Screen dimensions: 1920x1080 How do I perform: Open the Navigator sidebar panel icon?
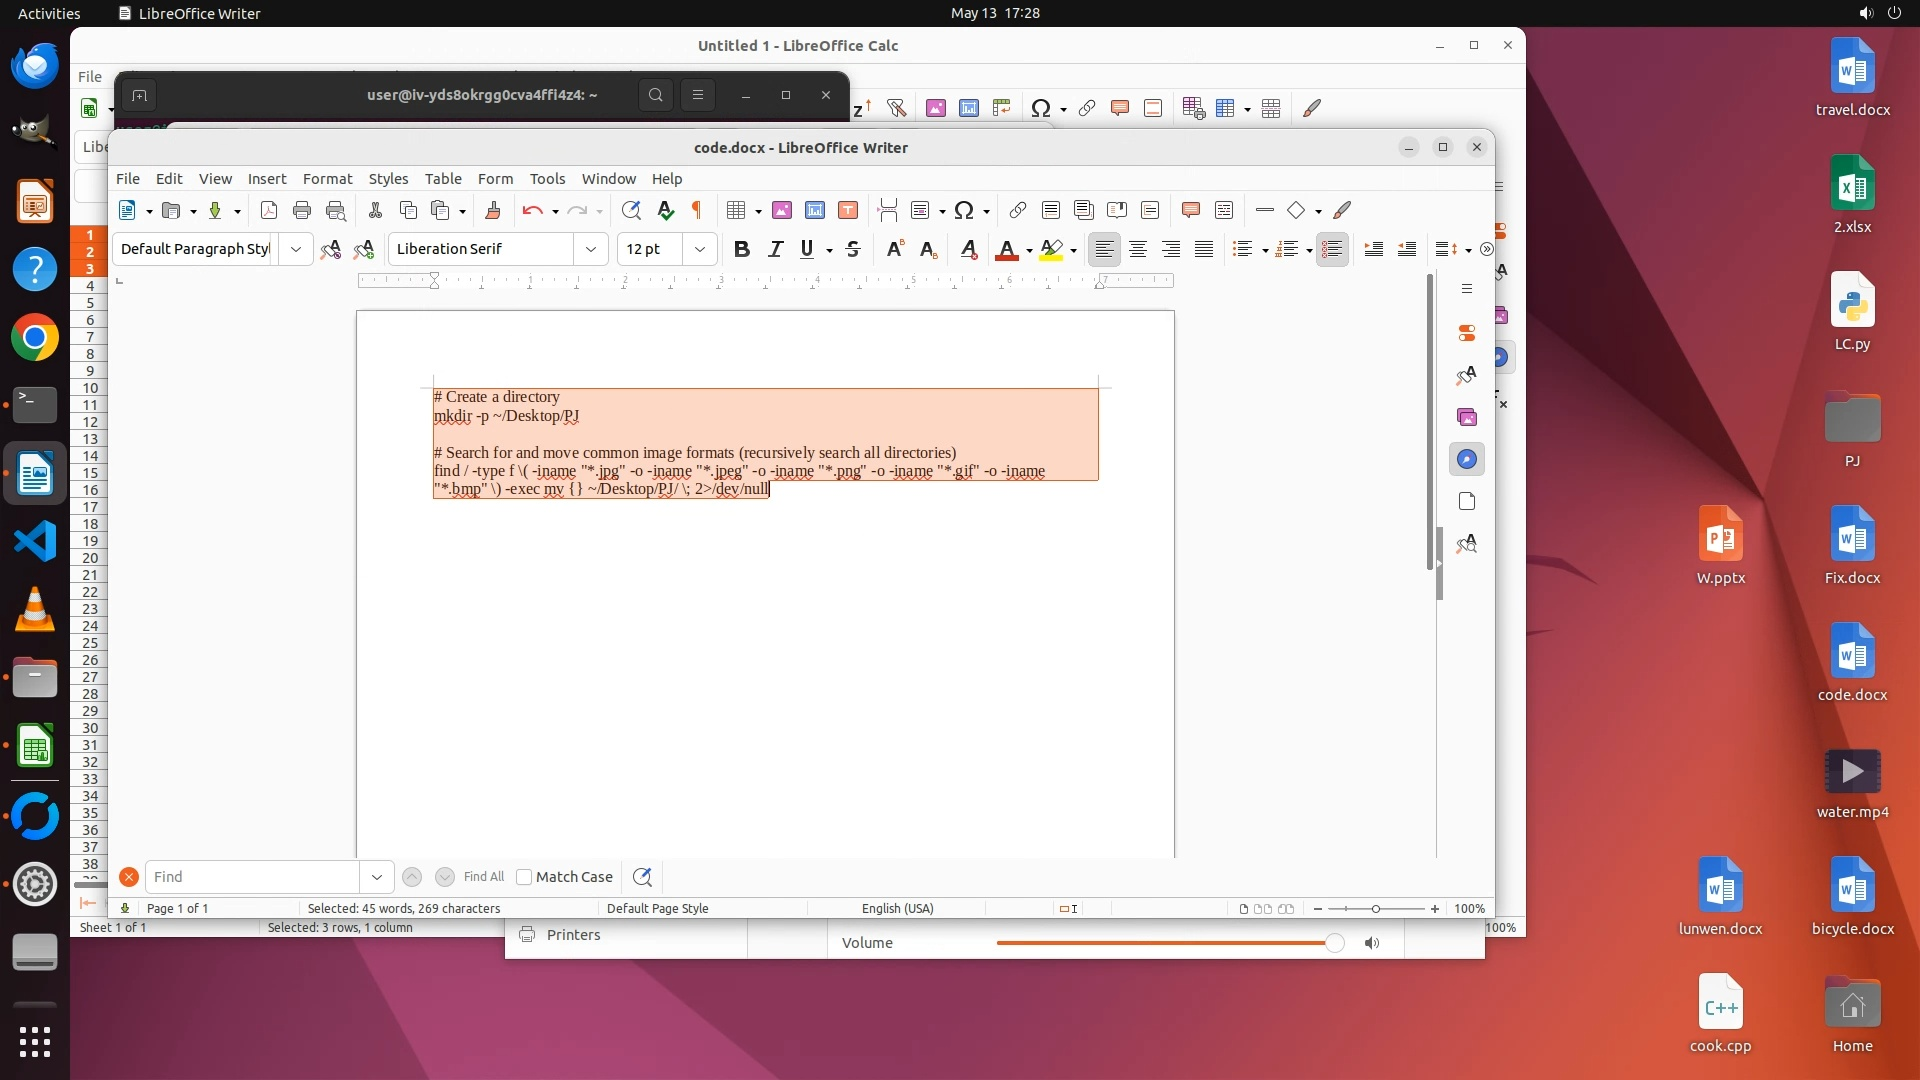click(1467, 459)
